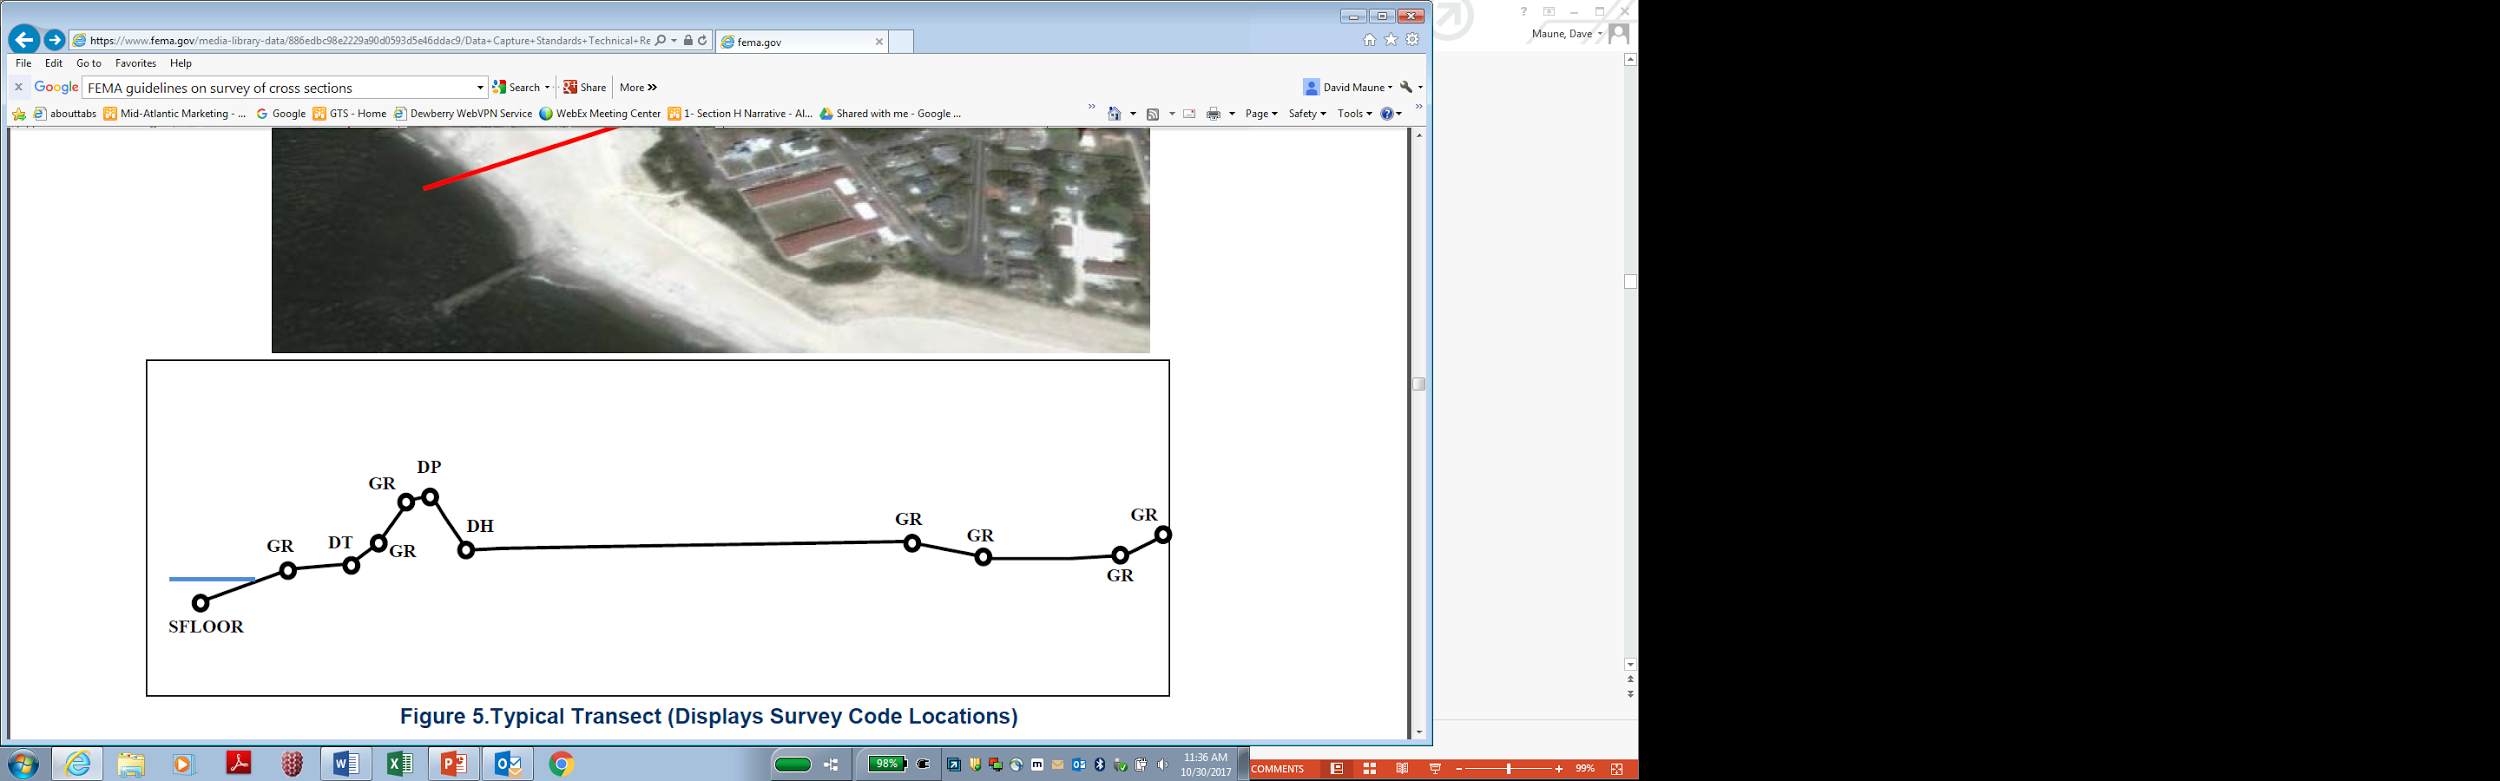Expand the David Maune account dropdown

1390,87
